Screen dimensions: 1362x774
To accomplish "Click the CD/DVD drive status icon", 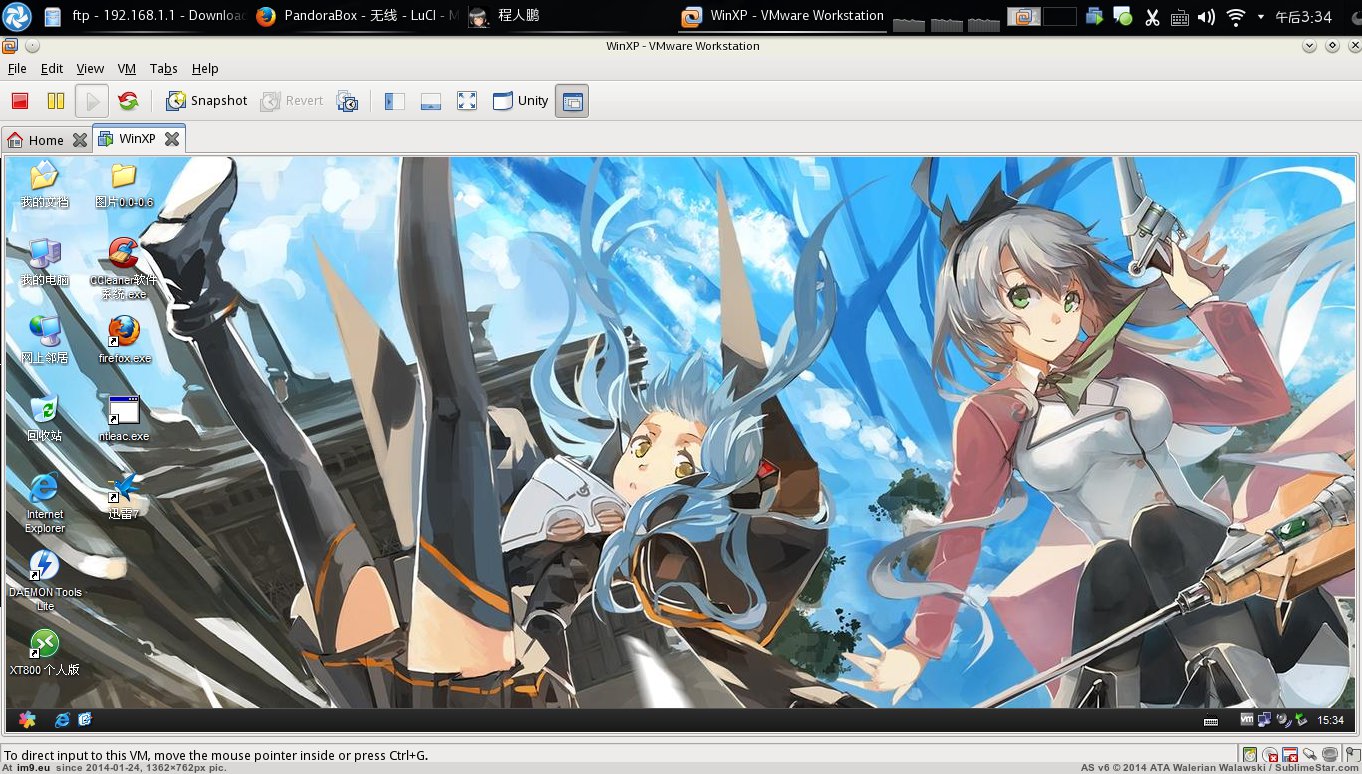I will [1270, 755].
